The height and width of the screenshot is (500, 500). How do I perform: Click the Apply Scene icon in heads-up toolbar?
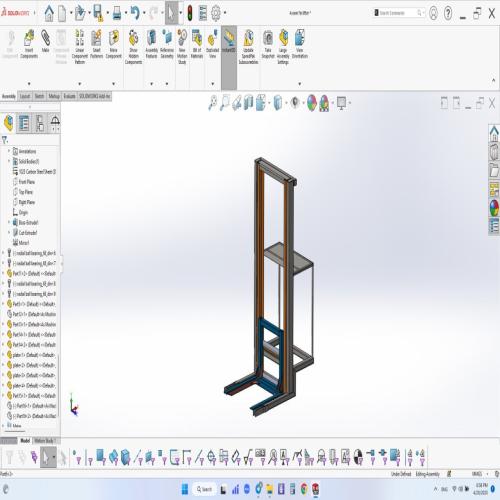(325, 103)
